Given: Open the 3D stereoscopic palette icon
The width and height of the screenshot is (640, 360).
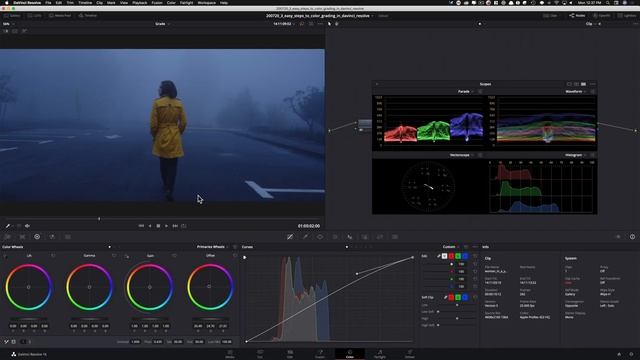Looking at the screenshot, I should [x=395, y=237].
